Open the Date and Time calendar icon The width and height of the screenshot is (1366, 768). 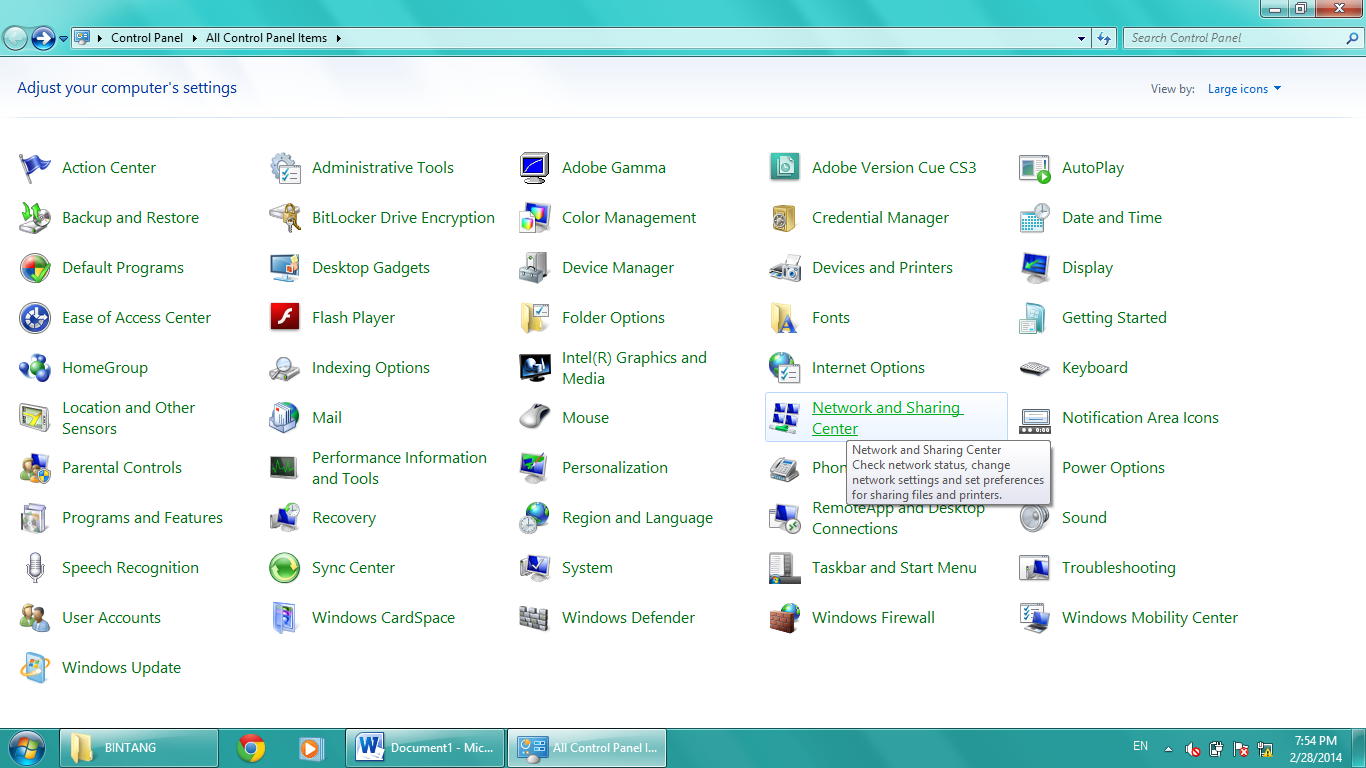pyautogui.click(x=1035, y=218)
